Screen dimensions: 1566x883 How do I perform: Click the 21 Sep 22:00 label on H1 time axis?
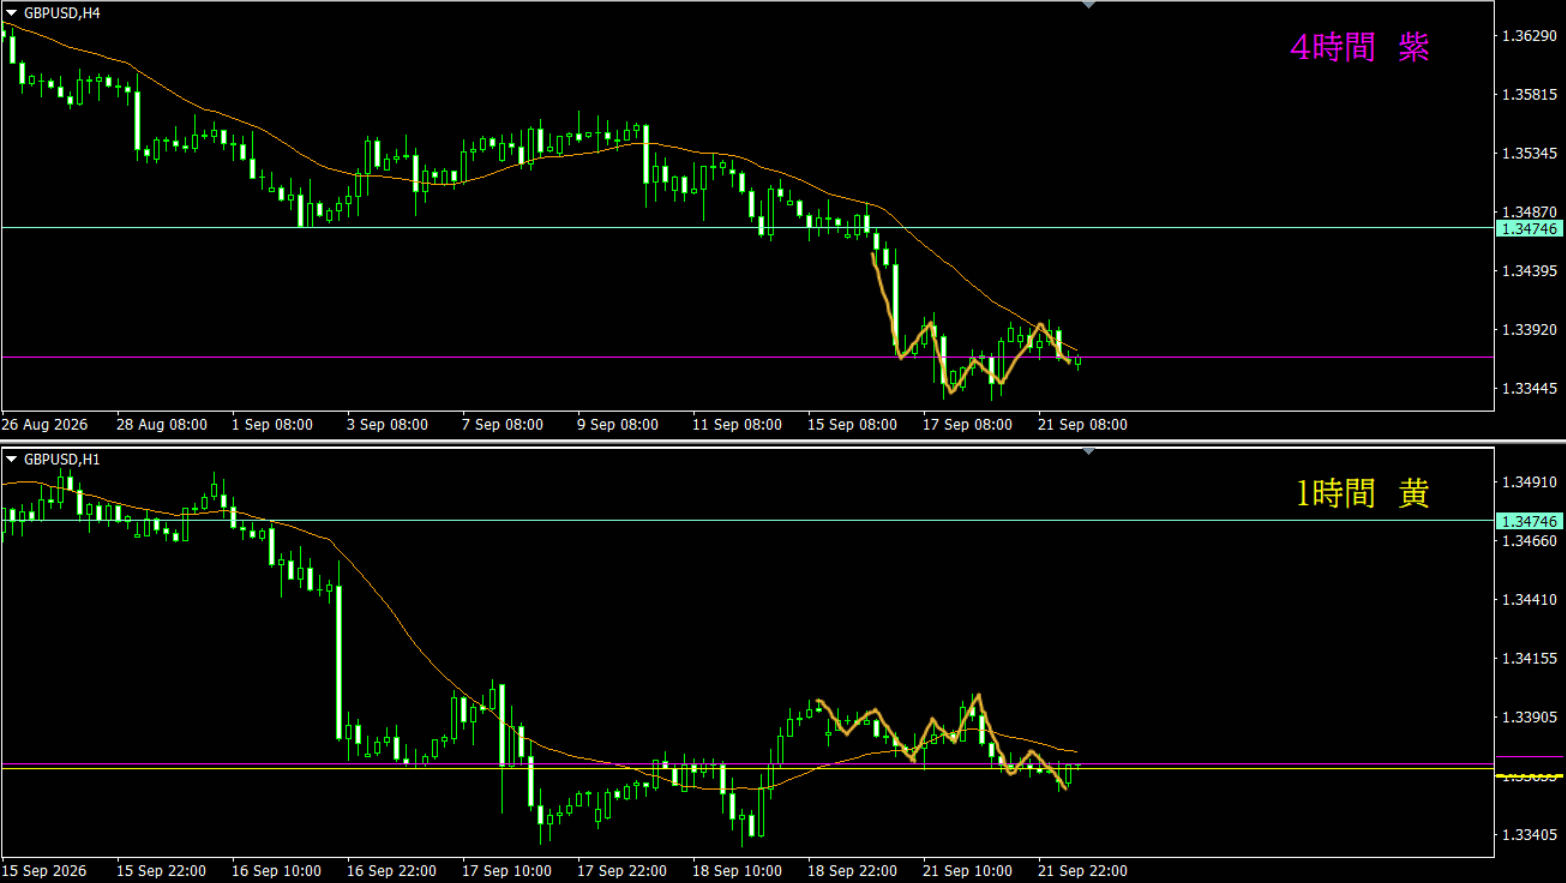[1082, 870]
